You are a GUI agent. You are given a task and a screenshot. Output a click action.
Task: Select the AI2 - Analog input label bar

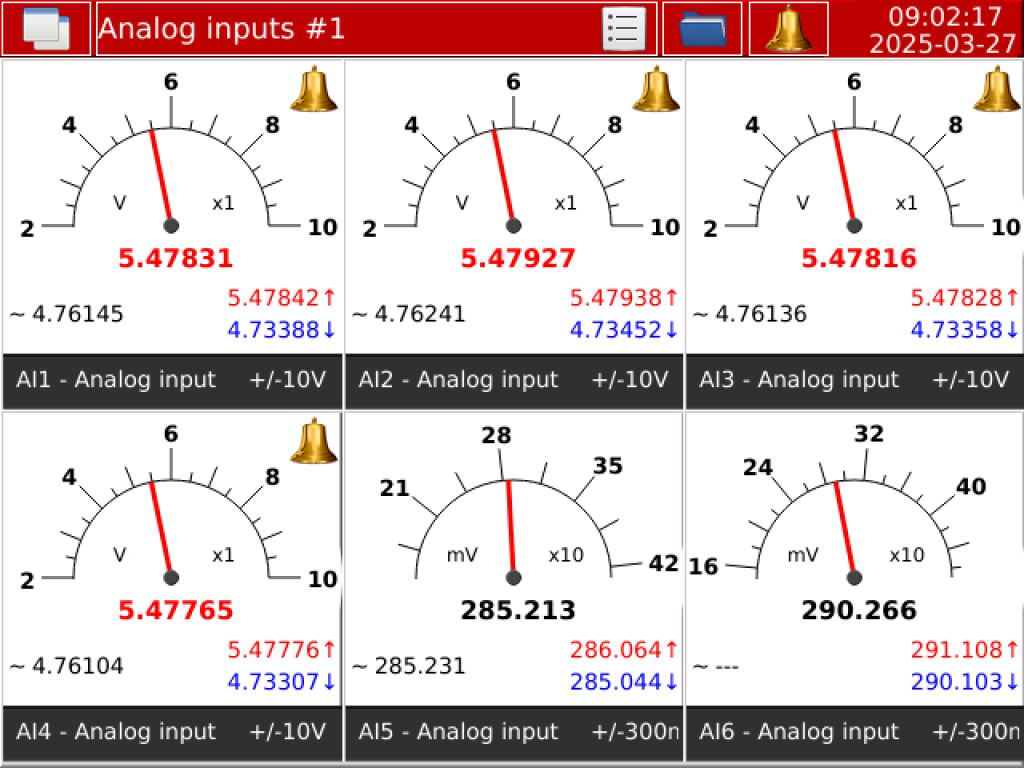pyautogui.click(x=514, y=380)
